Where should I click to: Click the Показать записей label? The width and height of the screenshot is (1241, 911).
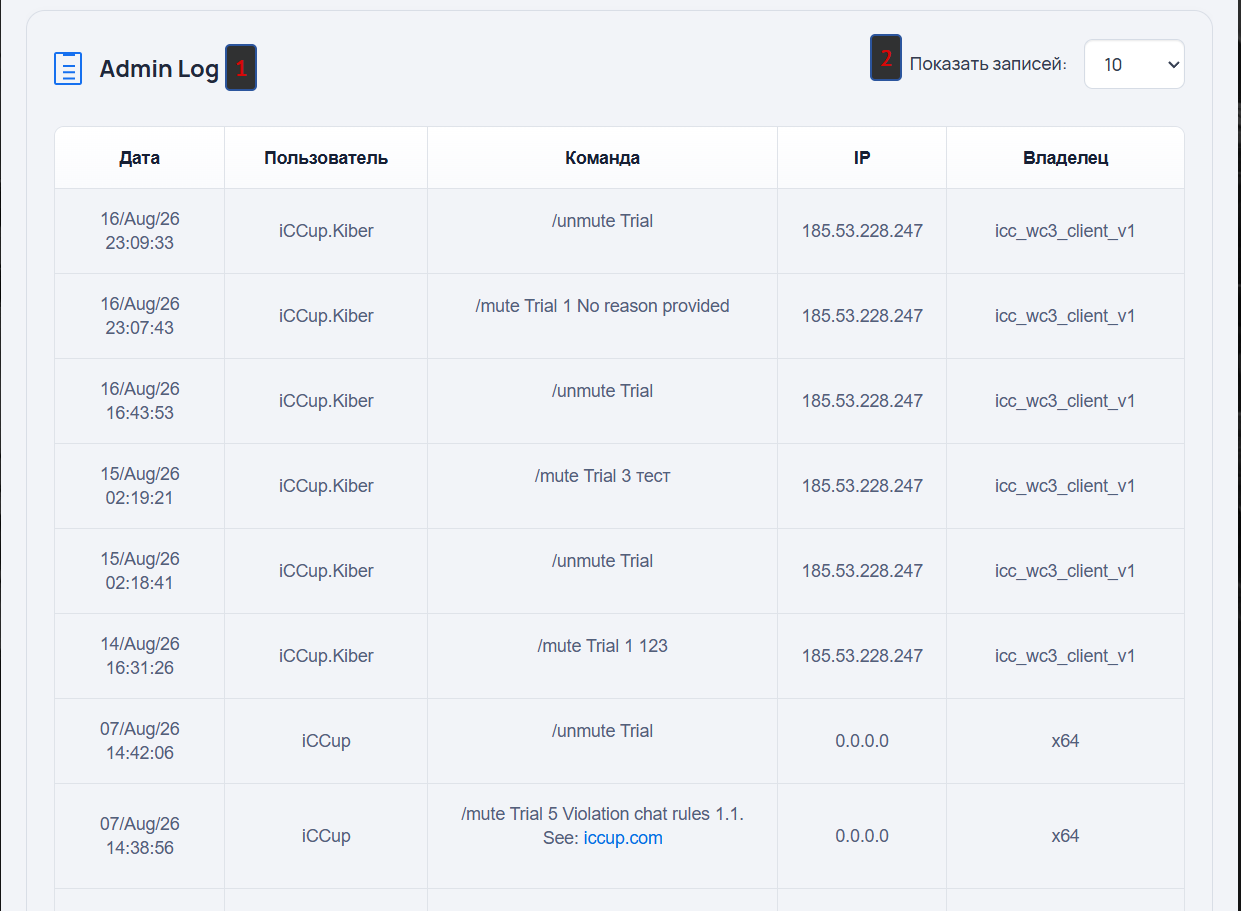click(x=988, y=64)
